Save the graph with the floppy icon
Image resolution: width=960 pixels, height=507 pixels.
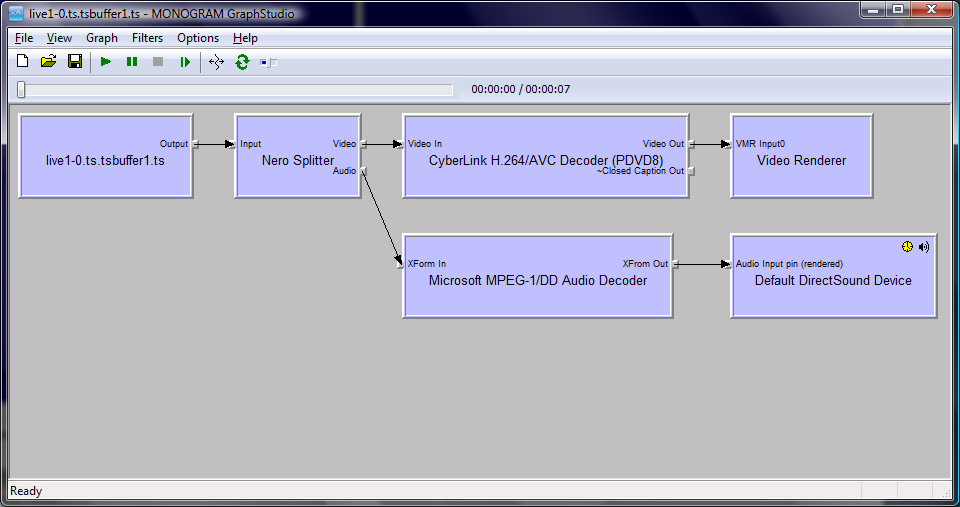pos(75,61)
